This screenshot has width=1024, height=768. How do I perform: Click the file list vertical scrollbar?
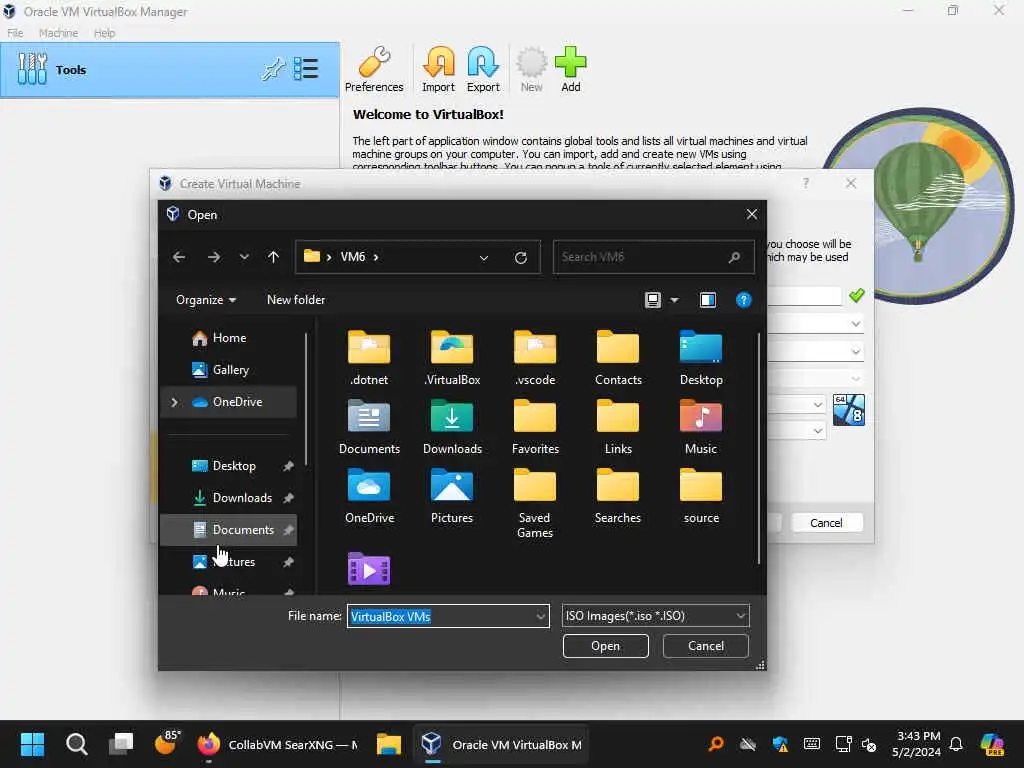tap(758, 449)
